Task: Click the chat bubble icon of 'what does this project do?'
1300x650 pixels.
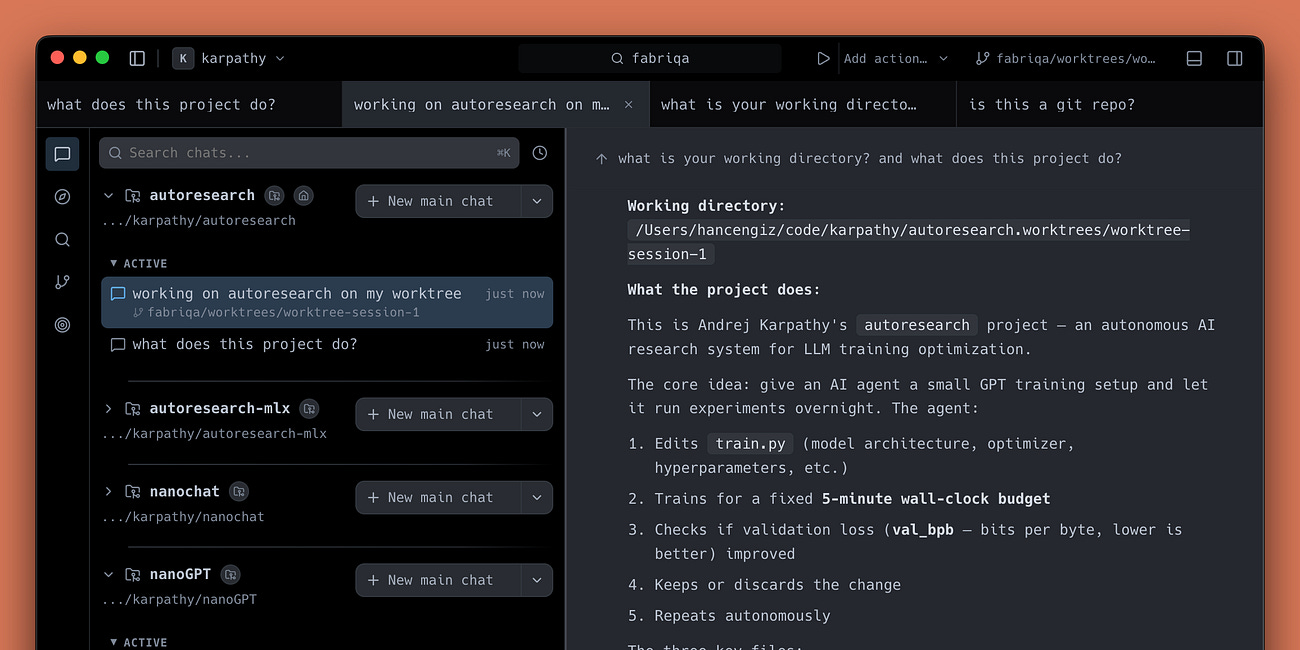Action: 118,344
